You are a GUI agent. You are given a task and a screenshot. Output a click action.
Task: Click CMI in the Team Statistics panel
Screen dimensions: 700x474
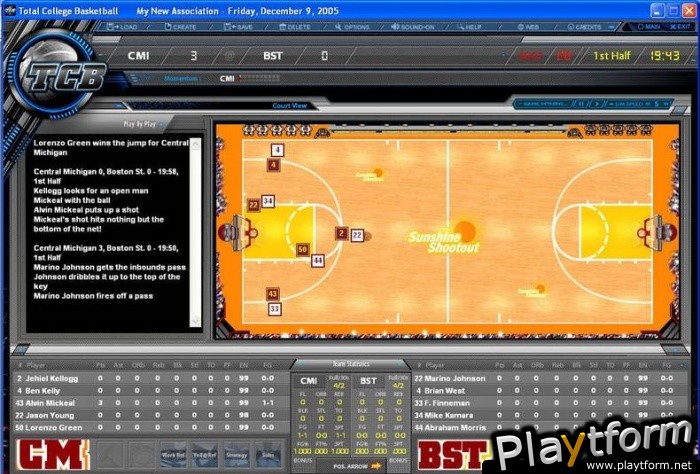[x=308, y=381]
